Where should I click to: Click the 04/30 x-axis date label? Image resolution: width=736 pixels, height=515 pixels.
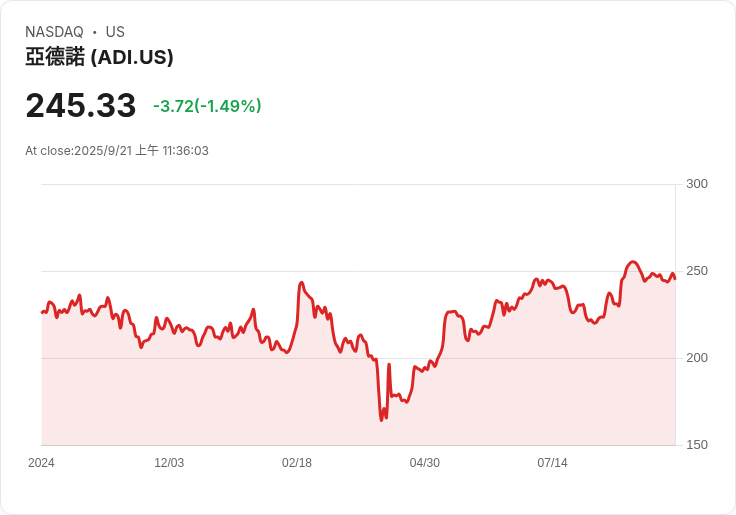(425, 463)
